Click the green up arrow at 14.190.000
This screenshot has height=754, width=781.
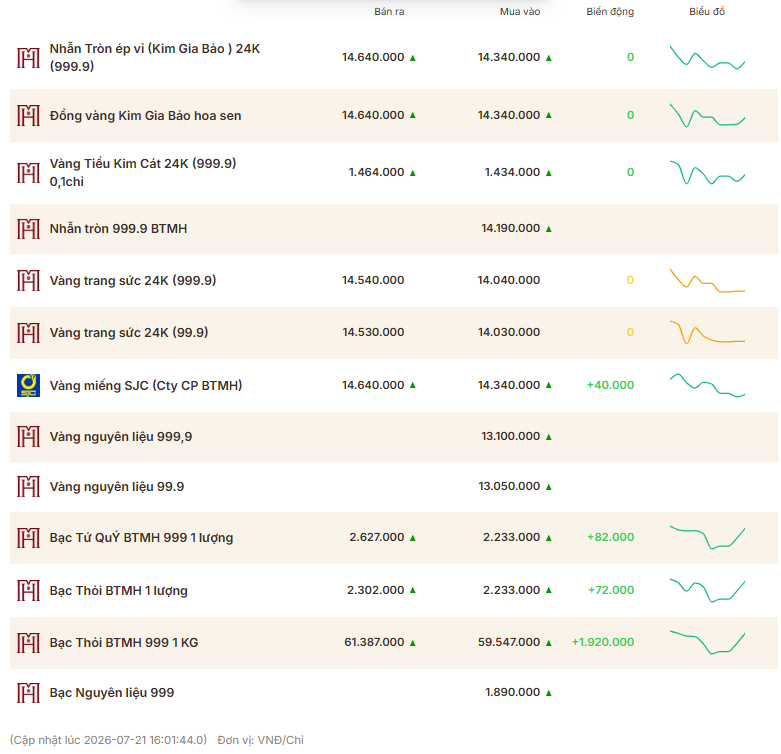(549, 229)
